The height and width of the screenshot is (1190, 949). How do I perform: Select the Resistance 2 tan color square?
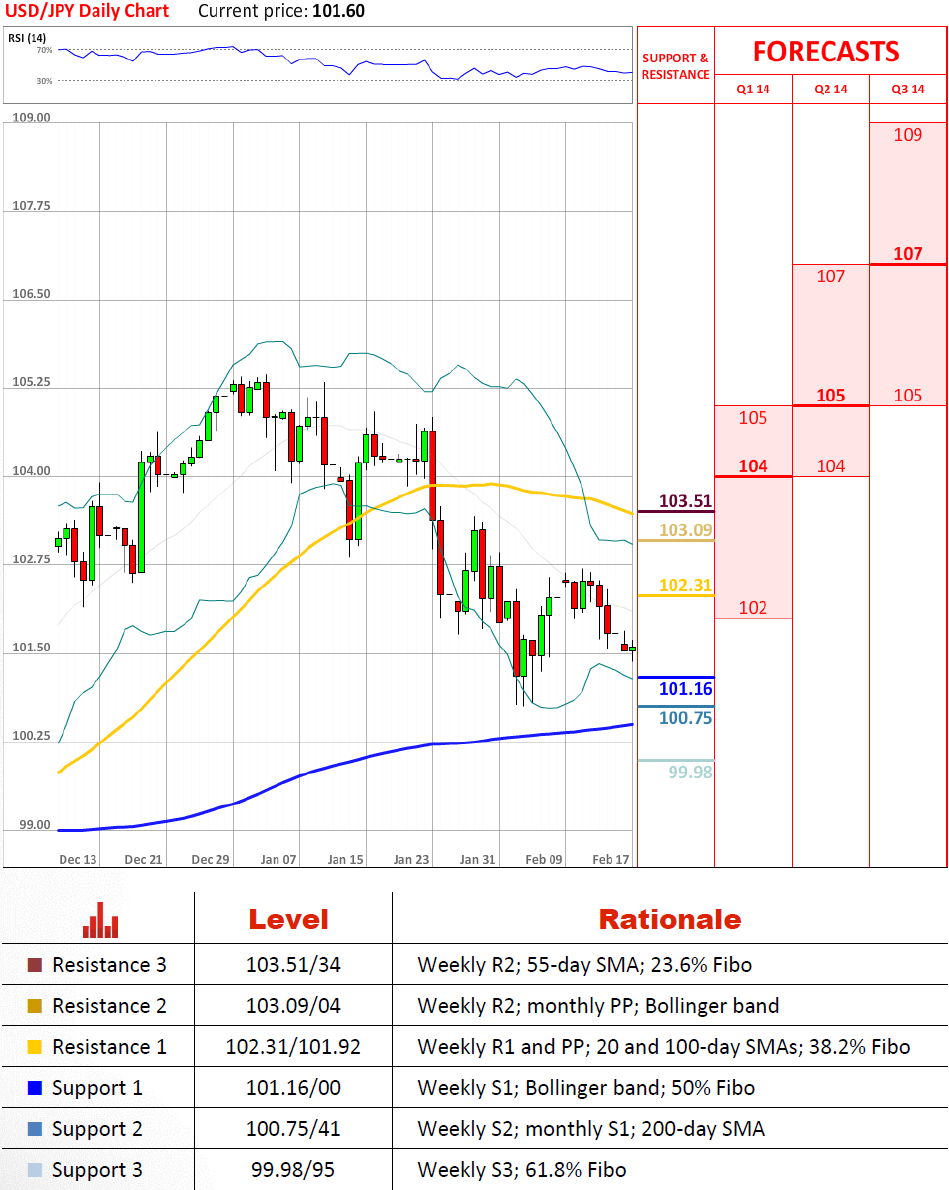pyautogui.click(x=35, y=1007)
